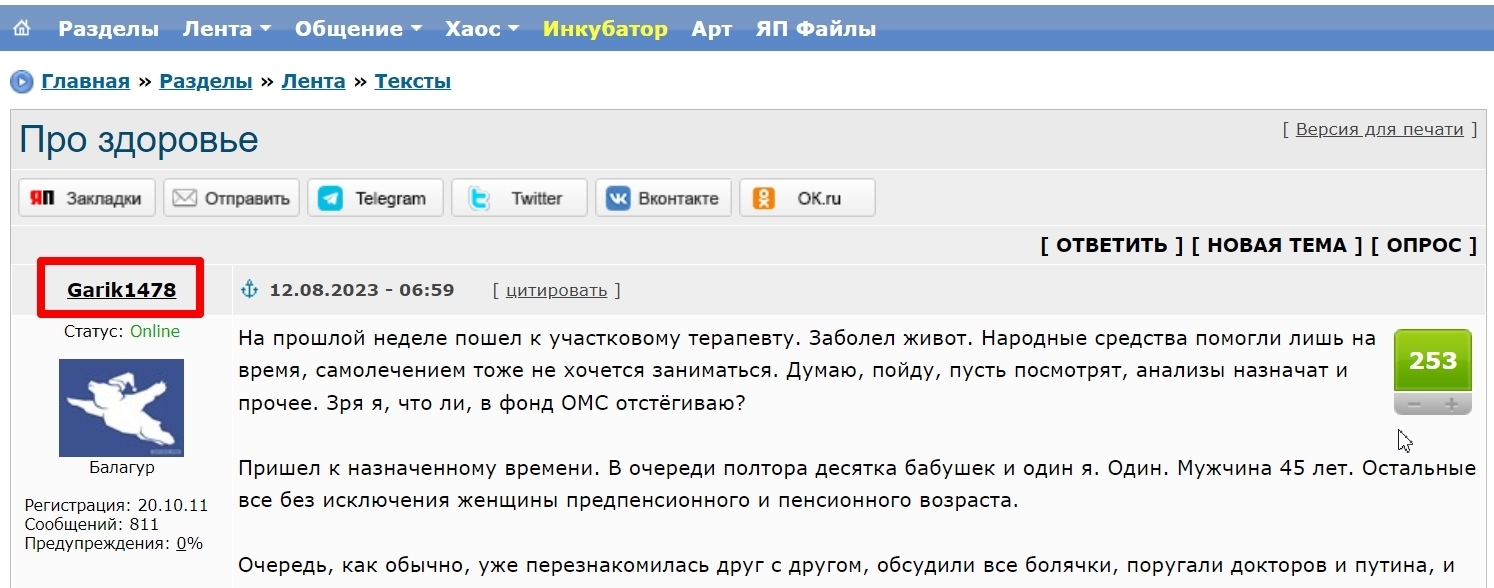
Task: Click the Сообщений: 811 text
Action: pos(91,524)
